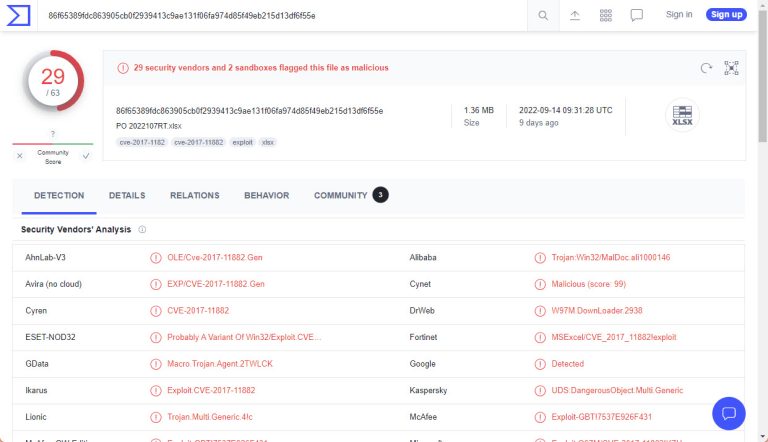
Task: Click the UDS:DangerousObject.Multi.Generic detection
Action: tap(617, 391)
